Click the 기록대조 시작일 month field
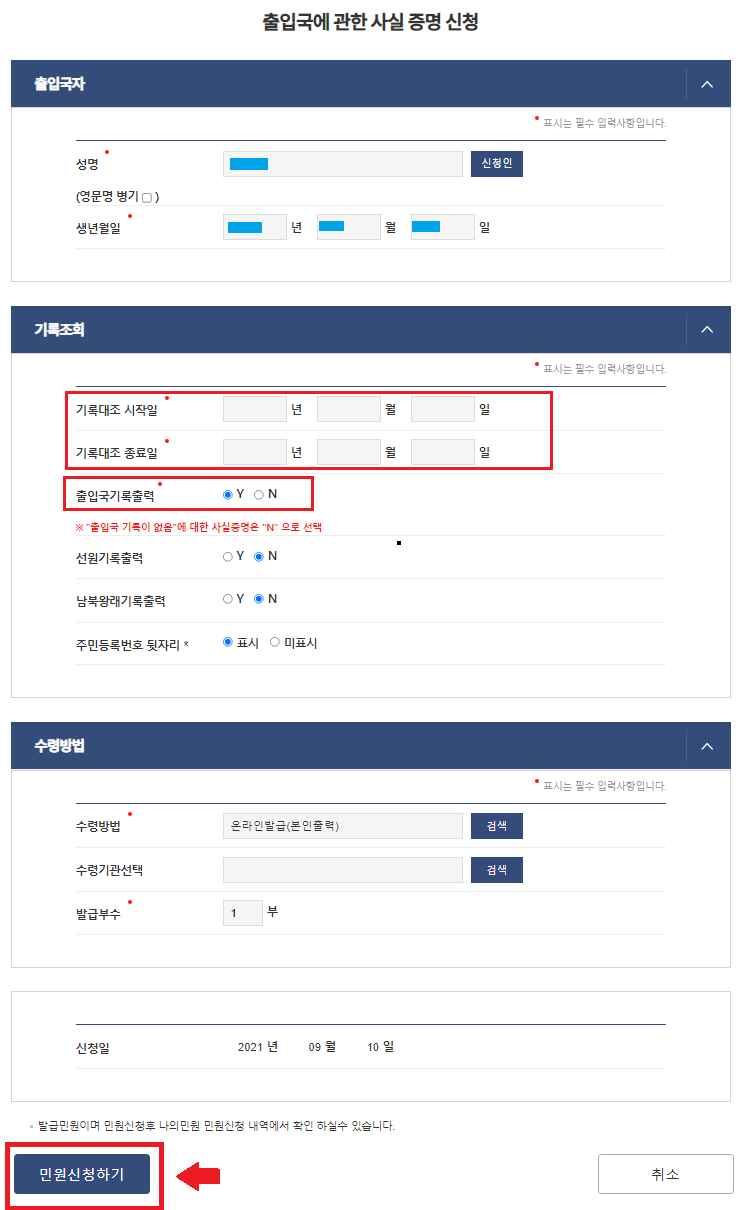 coord(349,409)
